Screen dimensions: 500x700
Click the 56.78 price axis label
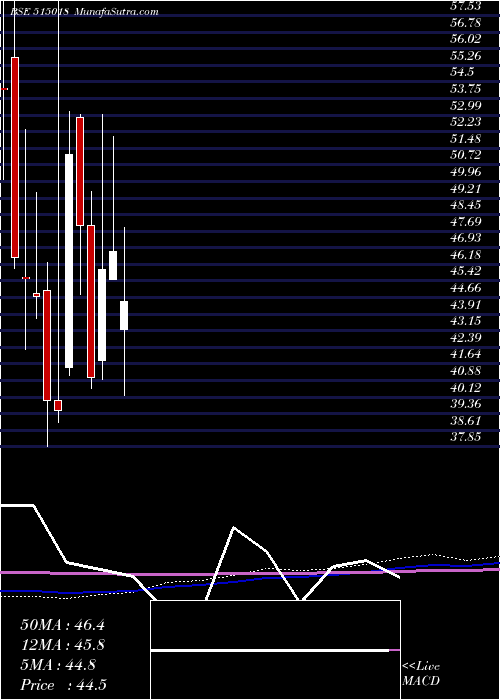click(x=466, y=22)
